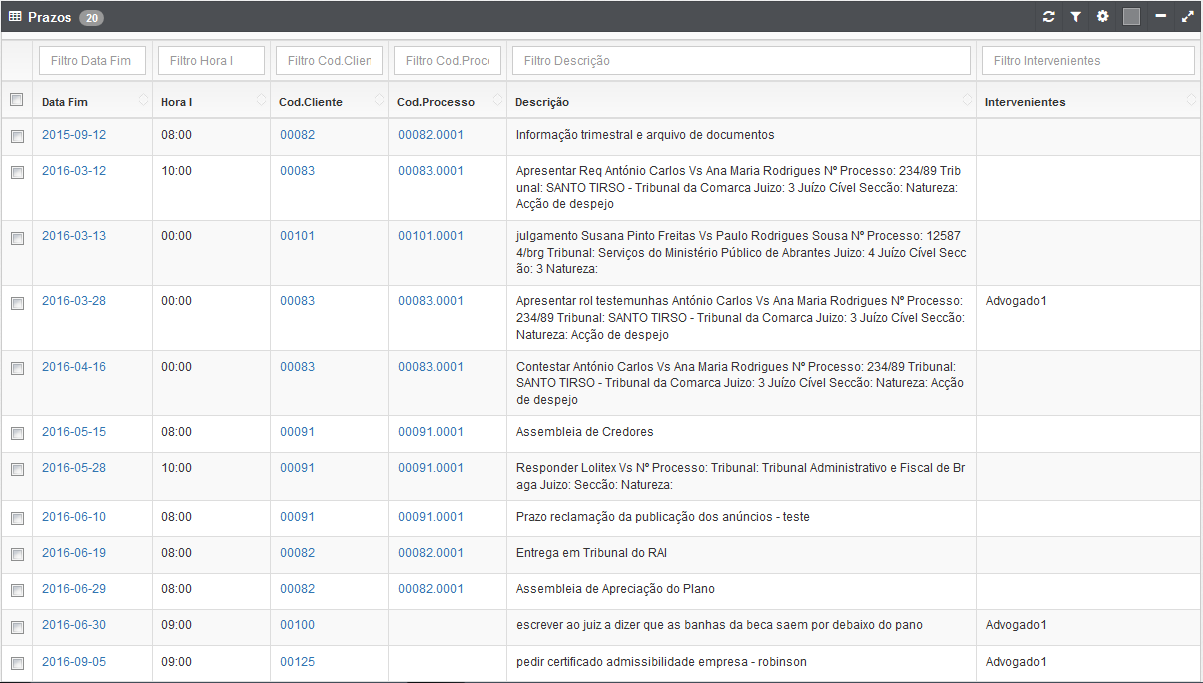Open the 2016-05-15 date link
The image size is (1203, 683).
[74, 432]
